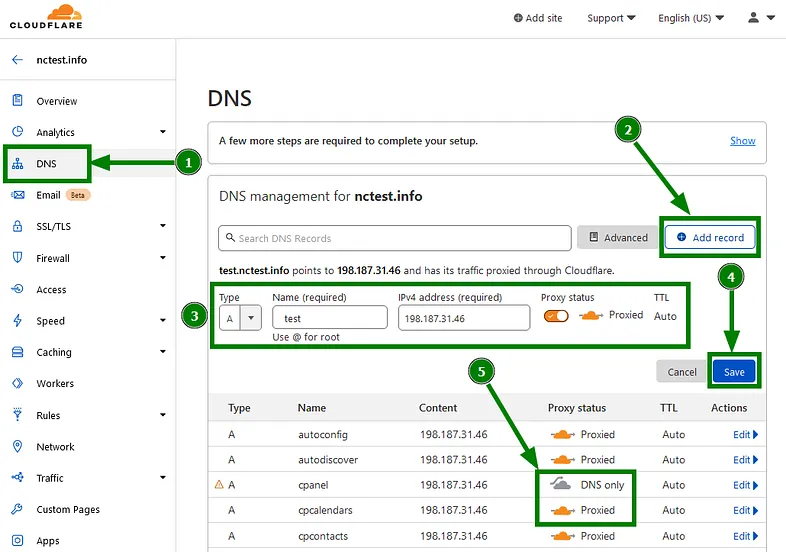The height and width of the screenshot is (552, 786).
Task: Click the orange cloud on autoconfig row
Action: pyautogui.click(x=562, y=434)
